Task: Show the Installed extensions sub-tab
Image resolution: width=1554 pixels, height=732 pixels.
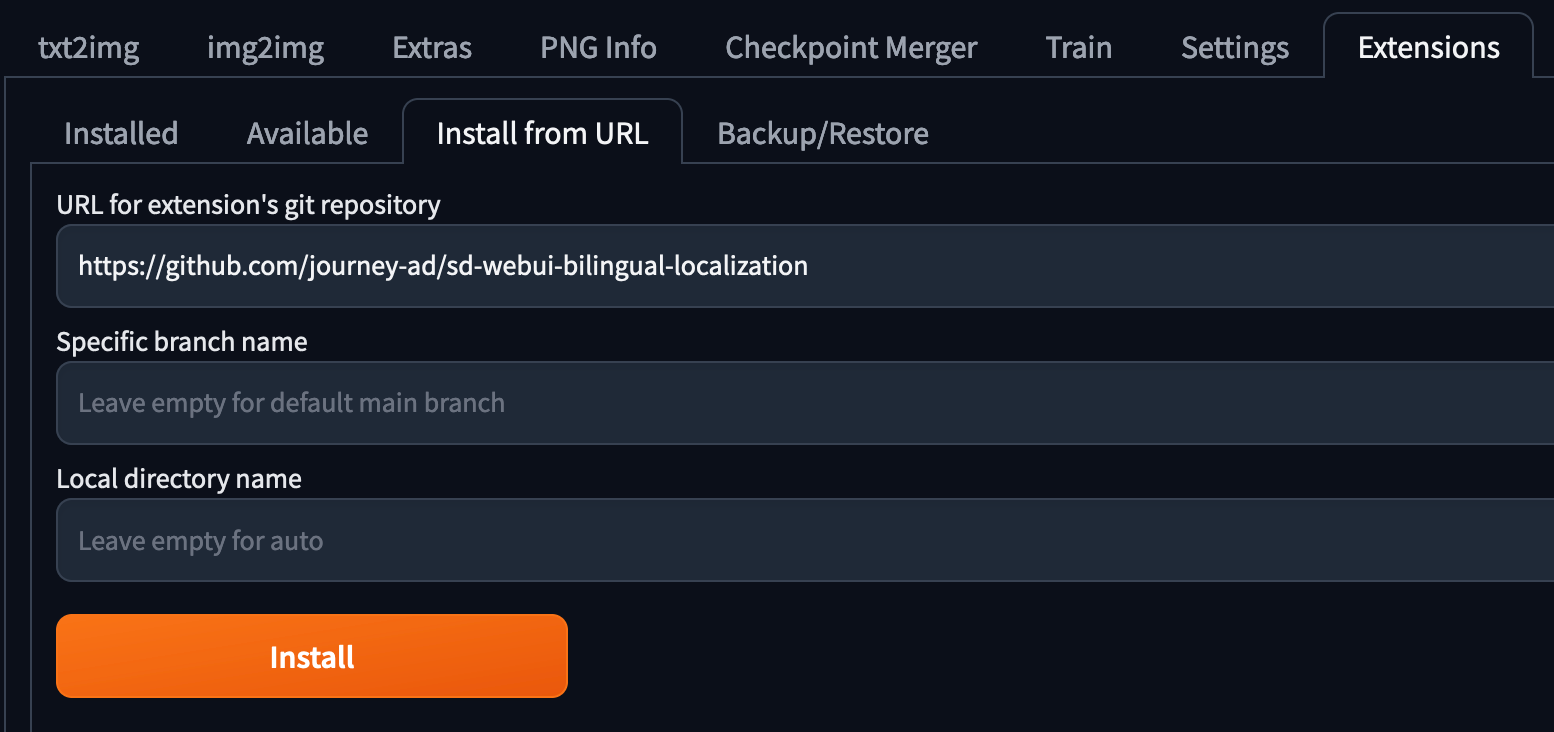Action: [121, 133]
